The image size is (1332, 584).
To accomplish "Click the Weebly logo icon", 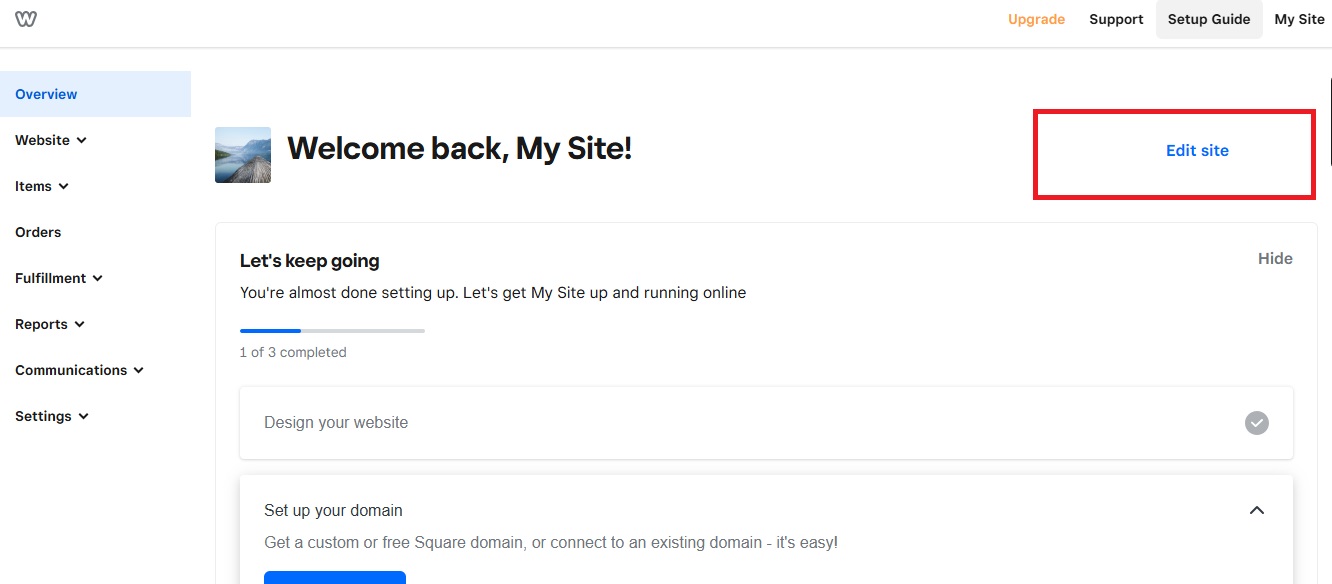I will click(x=26, y=19).
